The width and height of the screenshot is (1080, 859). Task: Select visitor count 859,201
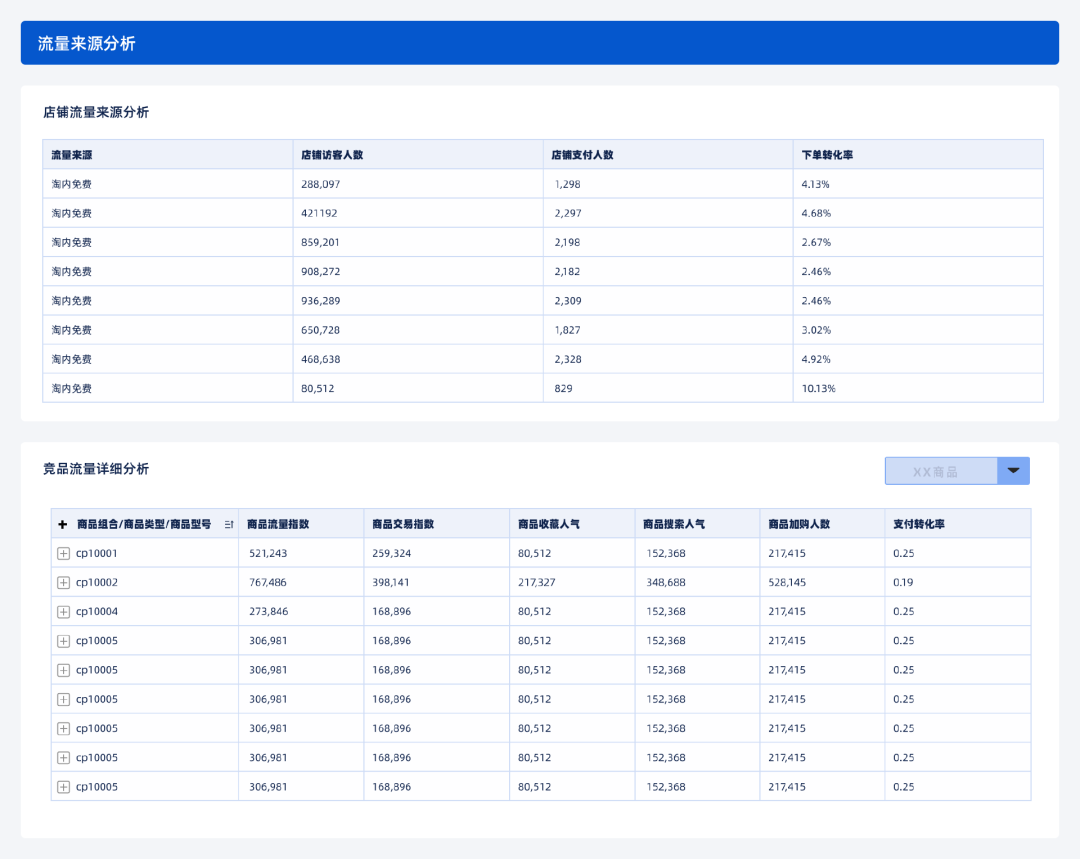pyautogui.click(x=320, y=242)
